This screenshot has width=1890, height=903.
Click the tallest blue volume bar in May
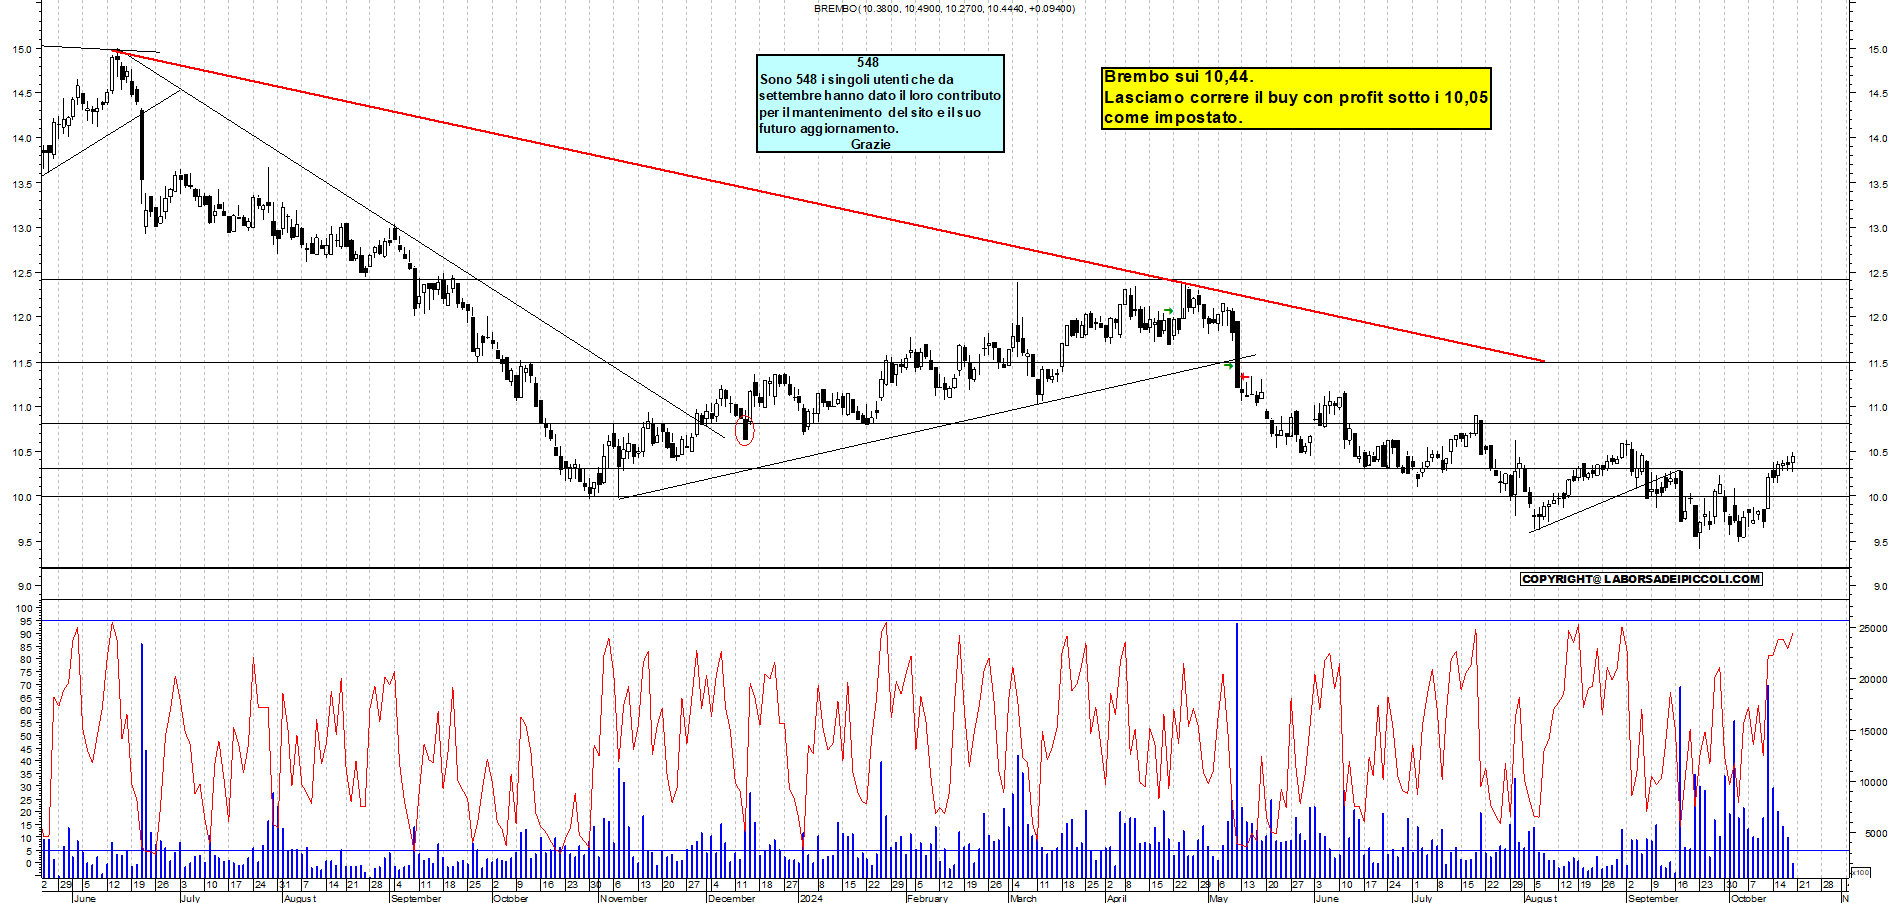(1237, 750)
